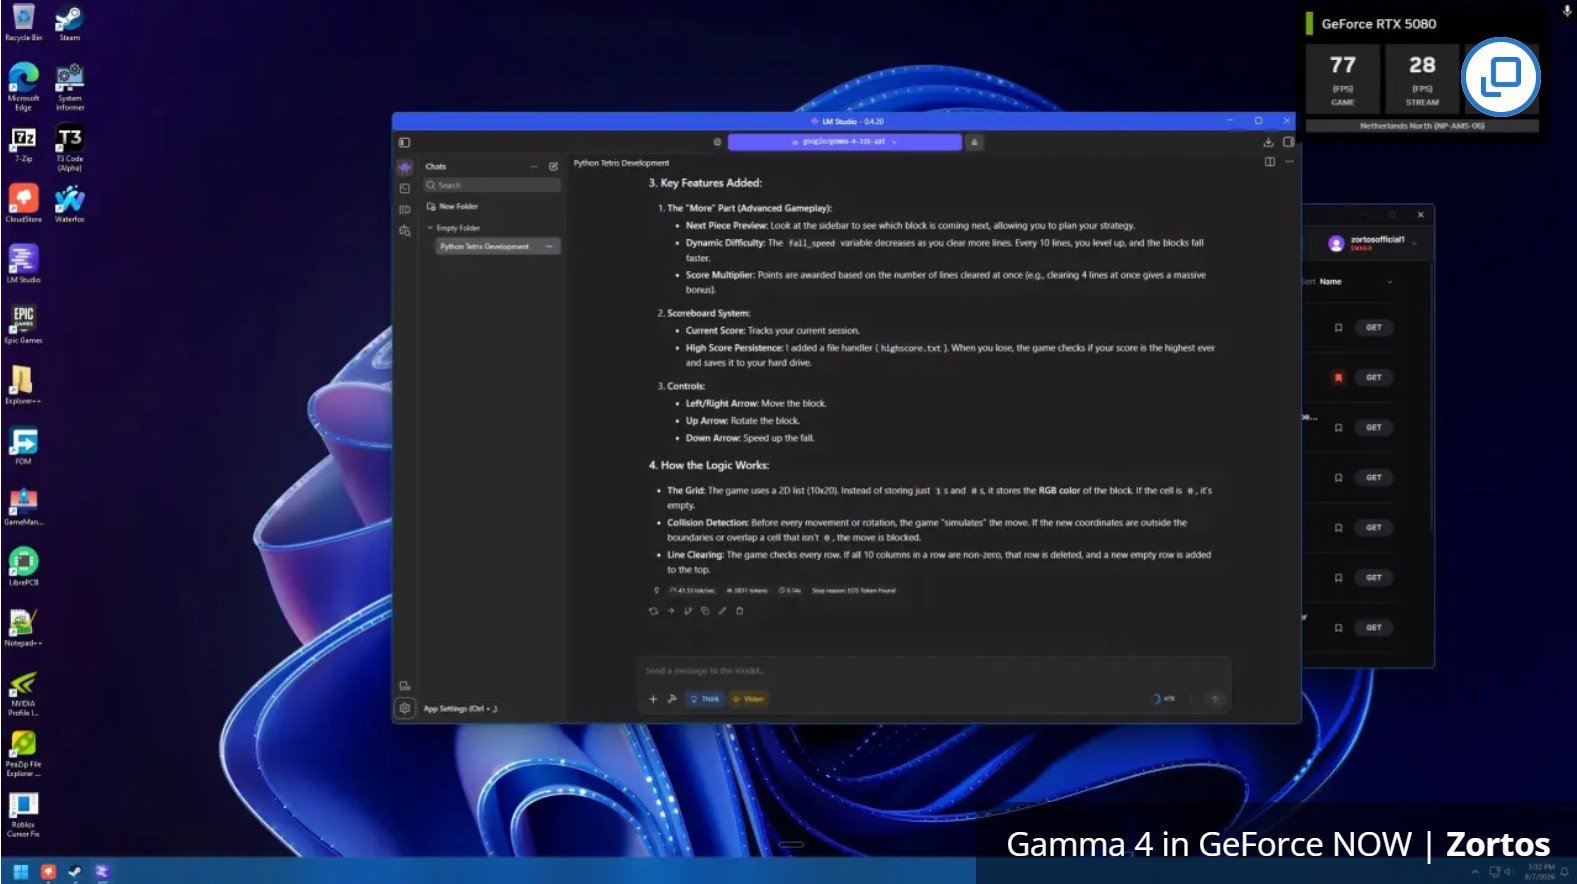Screen dimensions: 1577x884
Task: Click the Stop reason EOS Token Found text
Action: point(853,591)
